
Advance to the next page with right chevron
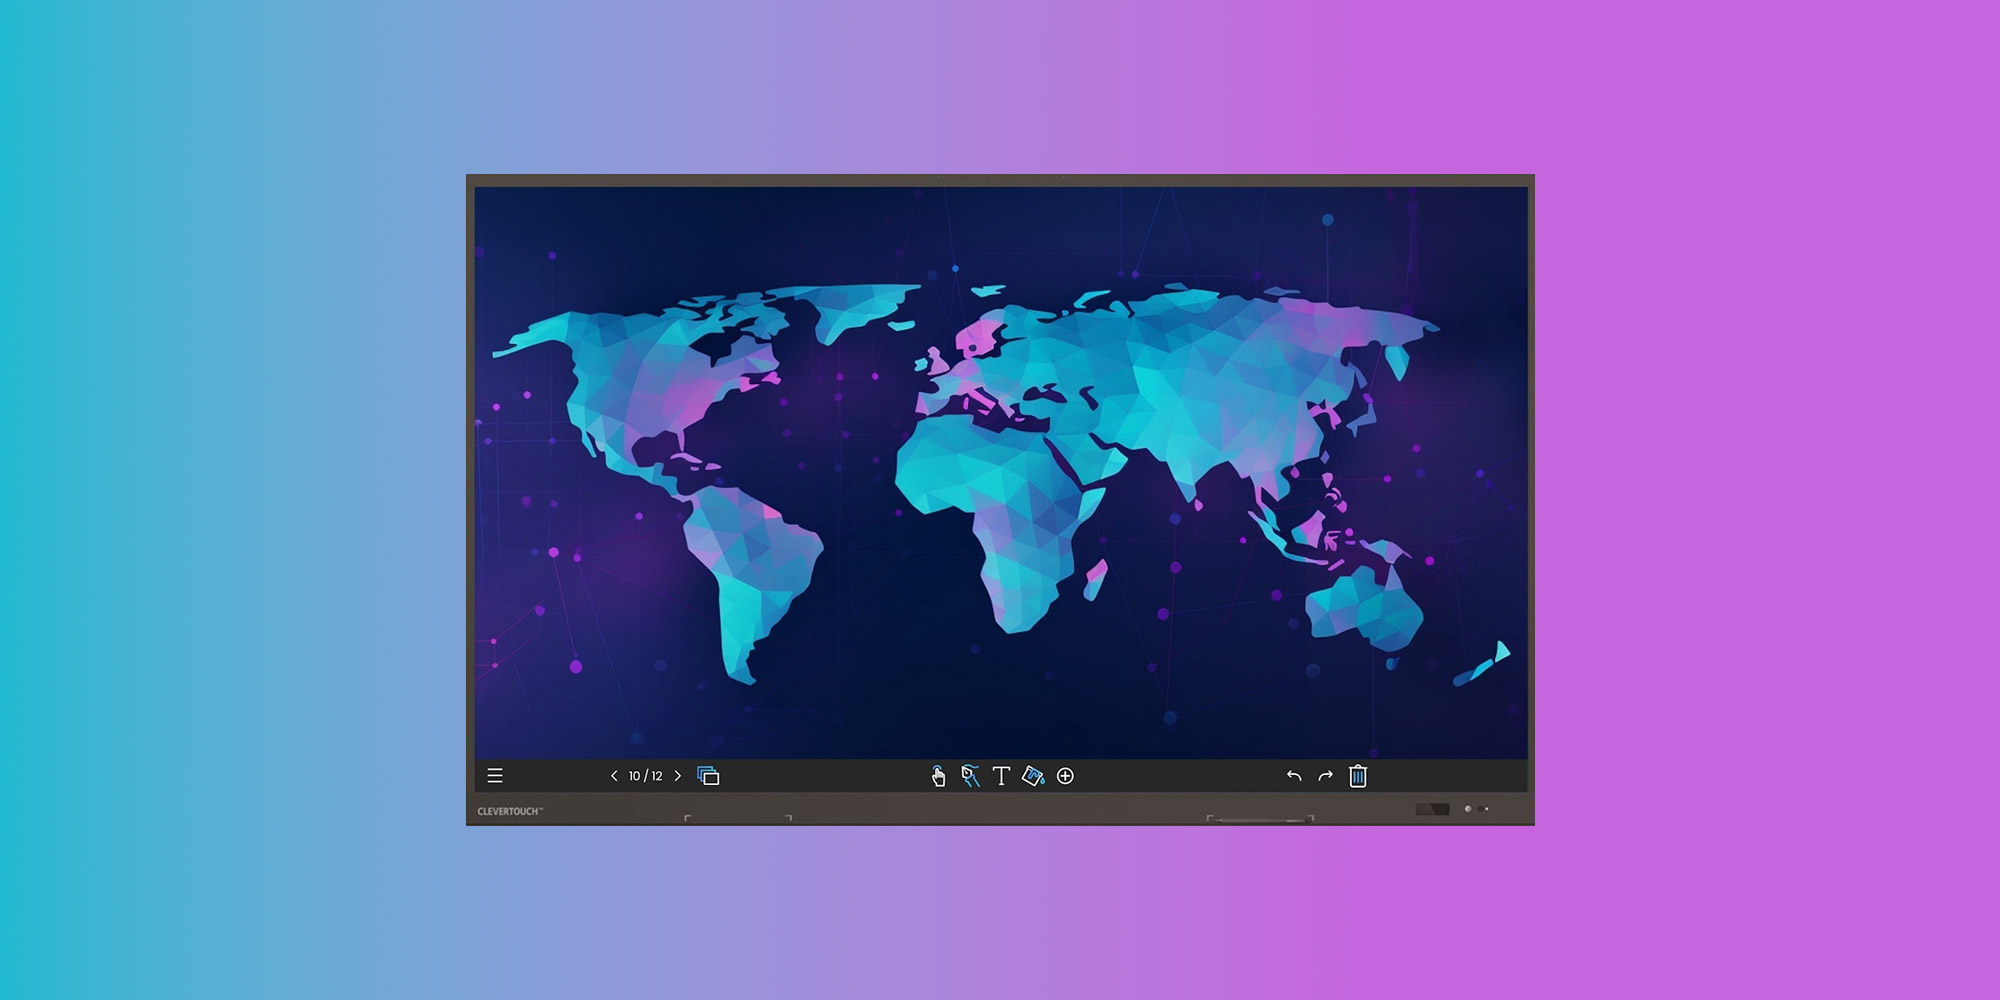pyautogui.click(x=678, y=776)
